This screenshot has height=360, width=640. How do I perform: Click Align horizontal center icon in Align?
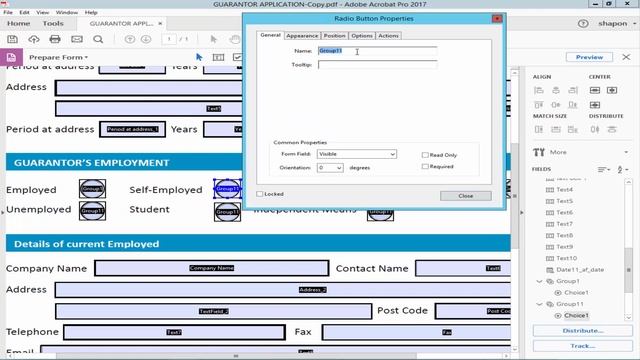(556, 90)
